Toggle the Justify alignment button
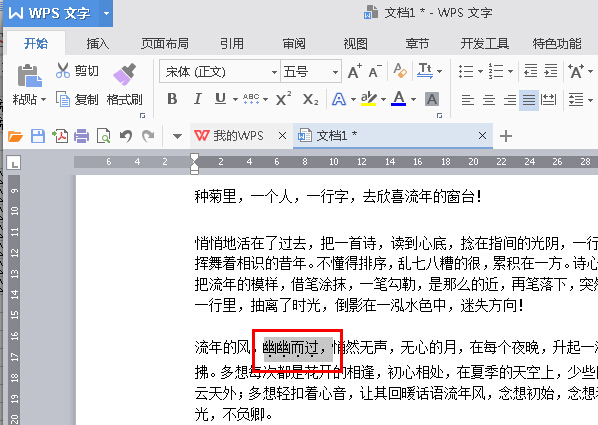The height and width of the screenshot is (425, 598). tap(529, 100)
